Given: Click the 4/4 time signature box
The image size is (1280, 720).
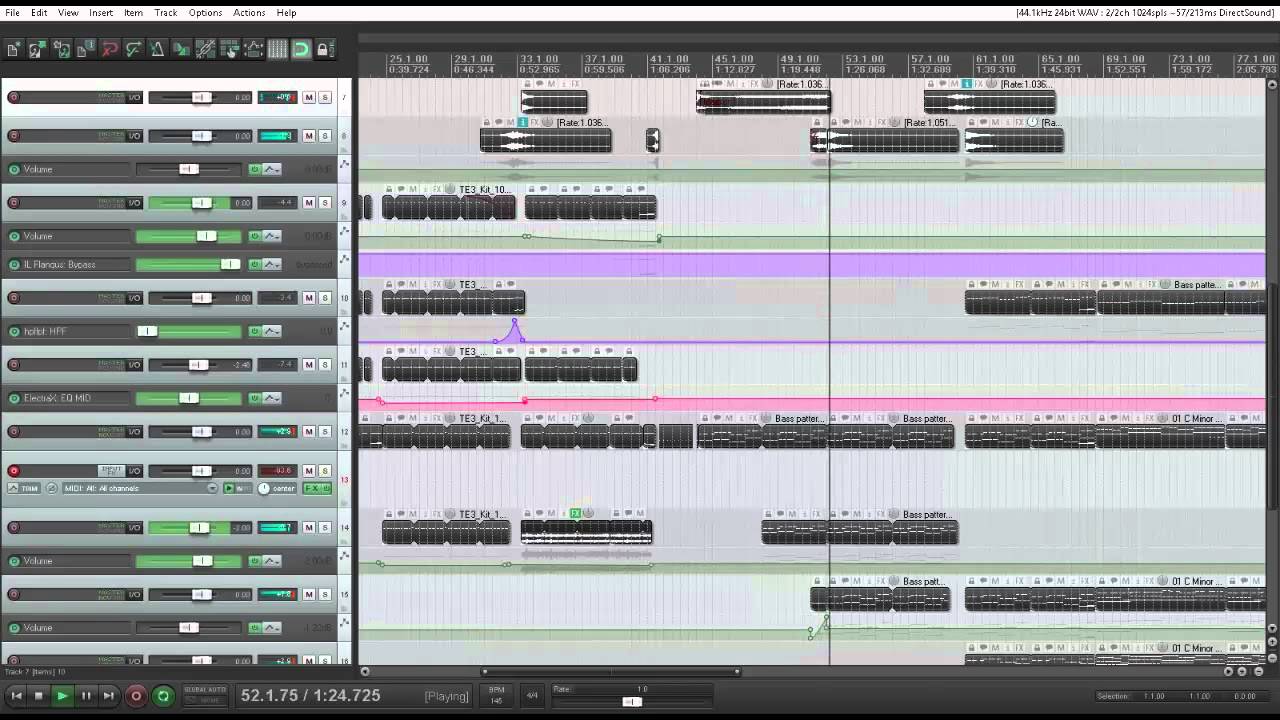Looking at the screenshot, I should coord(532,695).
